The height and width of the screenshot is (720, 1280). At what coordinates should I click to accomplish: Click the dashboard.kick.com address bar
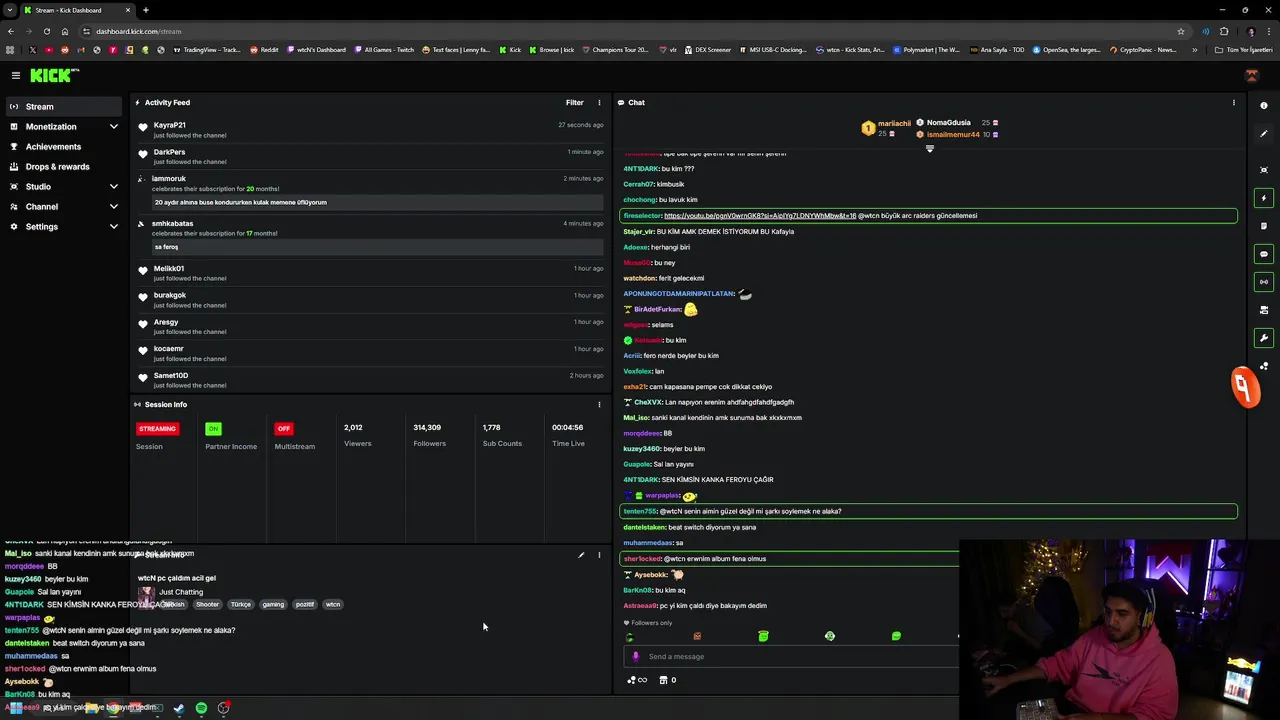point(630,31)
